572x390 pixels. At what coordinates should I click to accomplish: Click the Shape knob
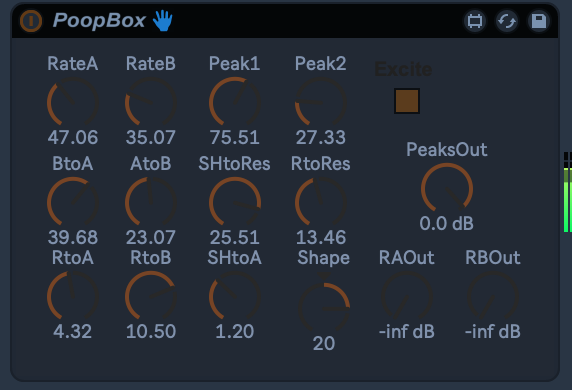(324, 308)
